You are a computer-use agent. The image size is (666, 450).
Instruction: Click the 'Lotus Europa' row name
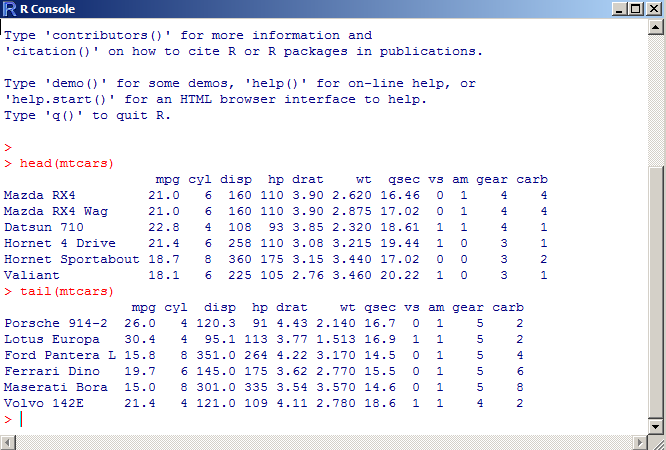click(x=52, y=339)
